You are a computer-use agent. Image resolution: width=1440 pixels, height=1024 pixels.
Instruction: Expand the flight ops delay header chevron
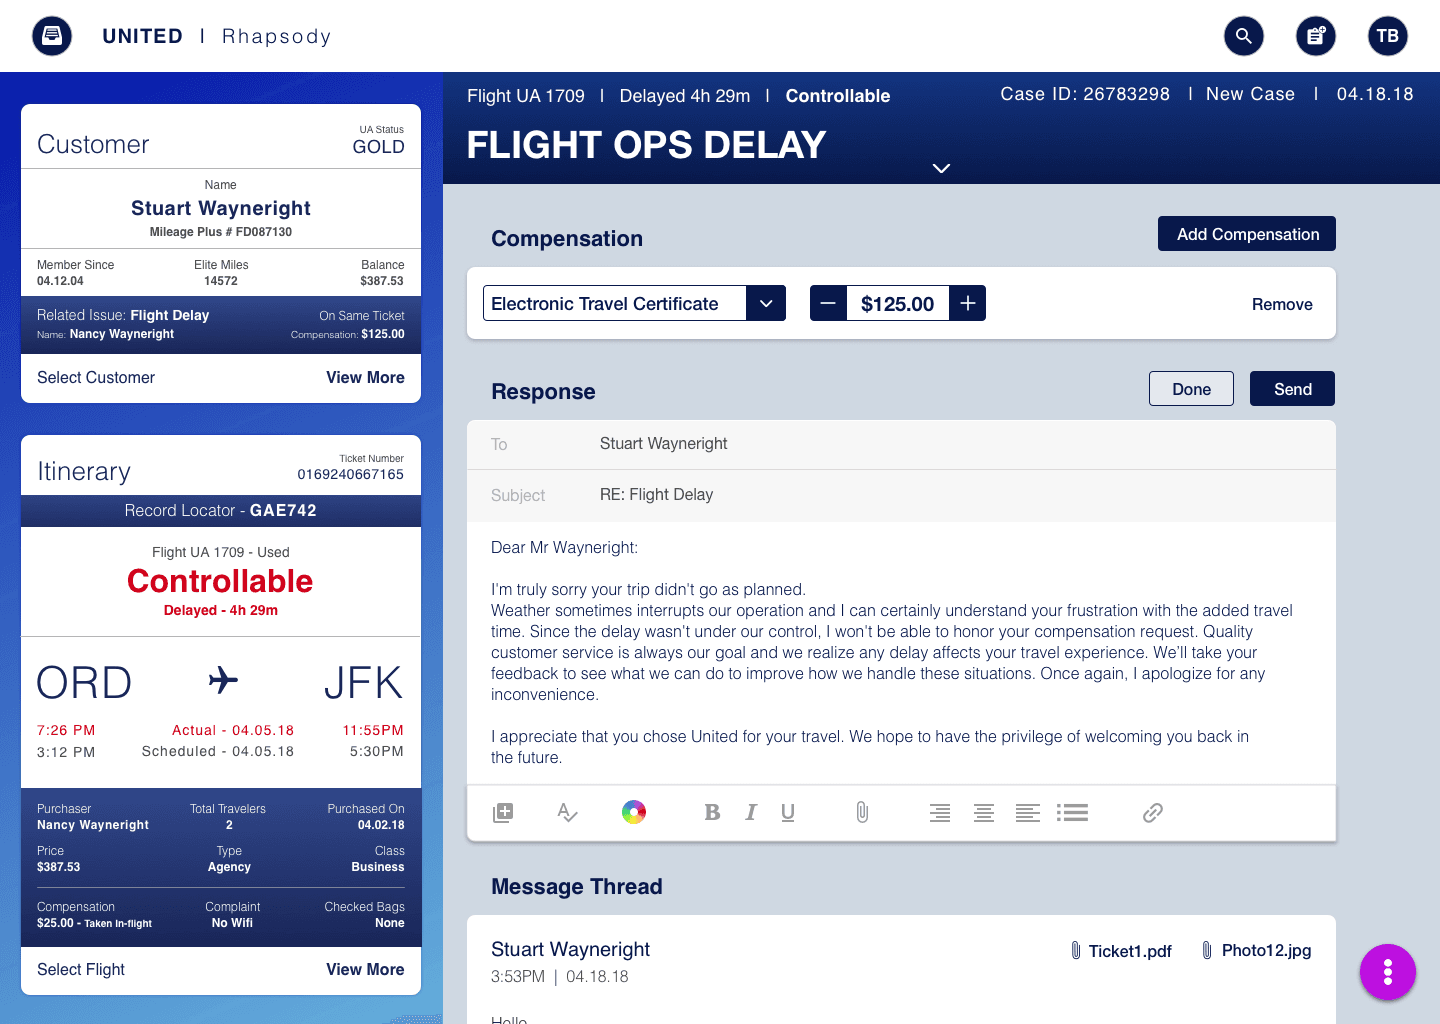(x=941, y=168)
